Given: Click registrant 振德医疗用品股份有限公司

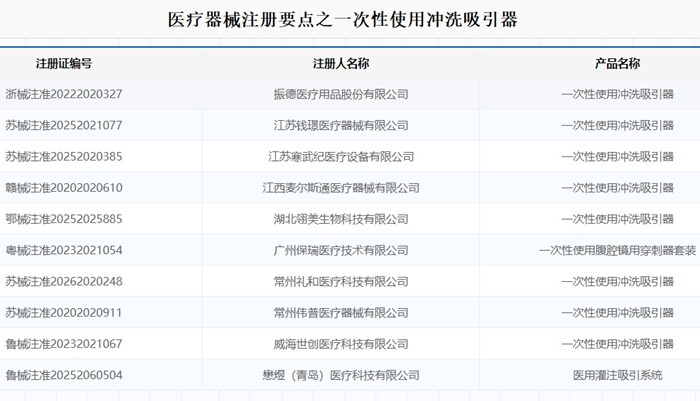Looking at the screenshot, I should coord(341,94).
